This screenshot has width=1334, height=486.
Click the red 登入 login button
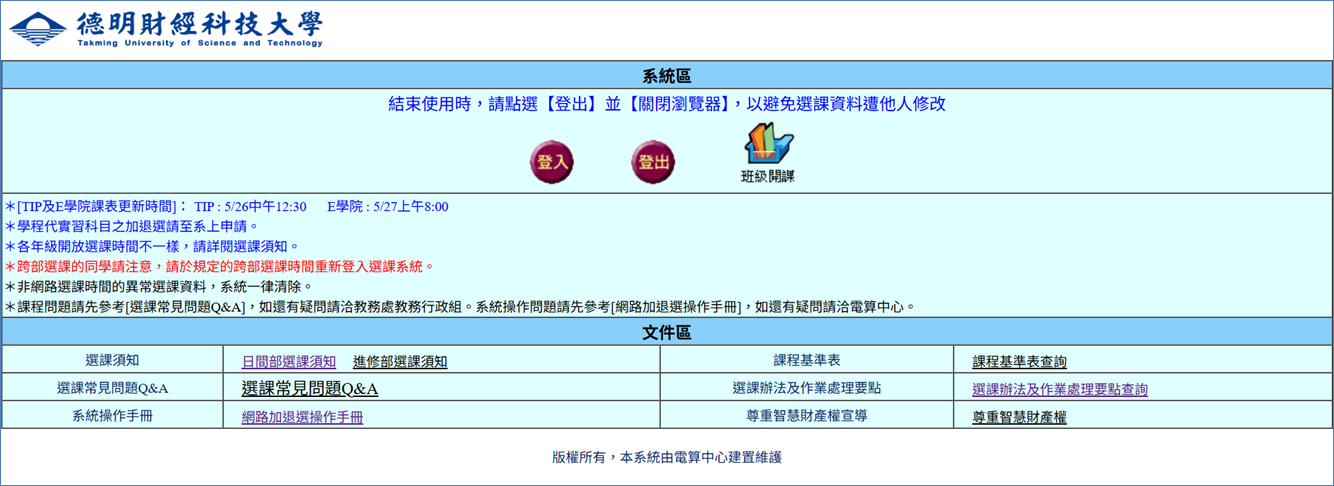pos(551,162)
